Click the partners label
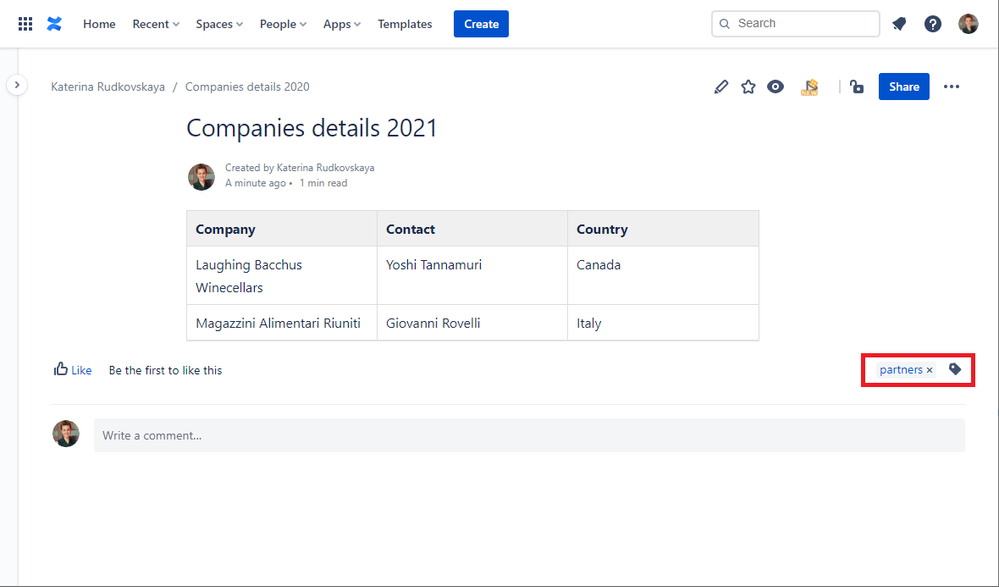The image size is (999, 587). click(x=901, y=370)
